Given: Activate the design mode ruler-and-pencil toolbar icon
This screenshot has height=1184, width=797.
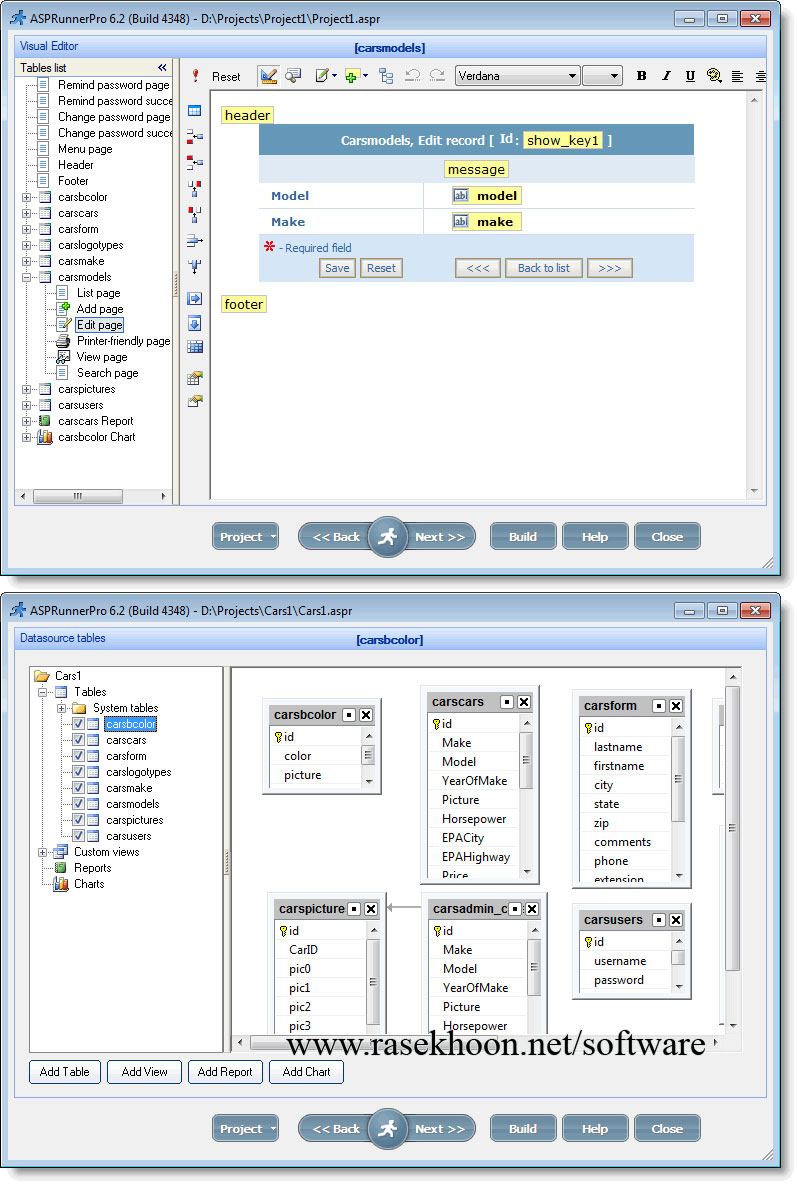Looking at the screenshot, I should point(268,76).
